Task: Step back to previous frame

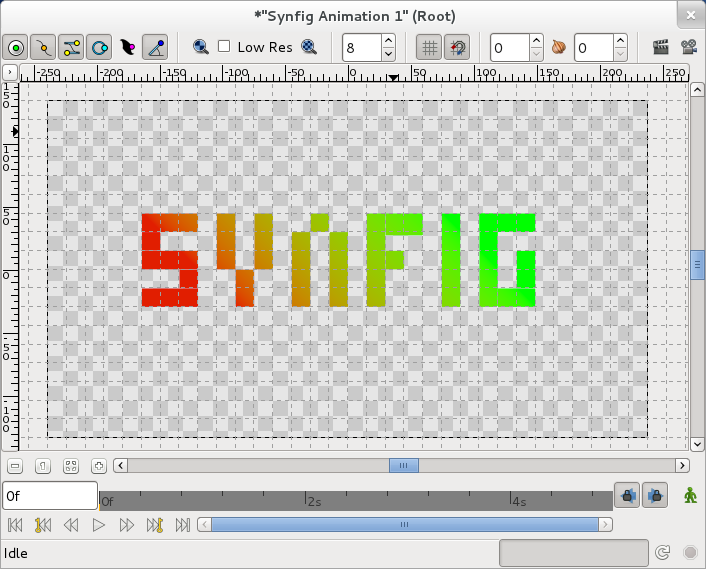Action: point(71,525)
